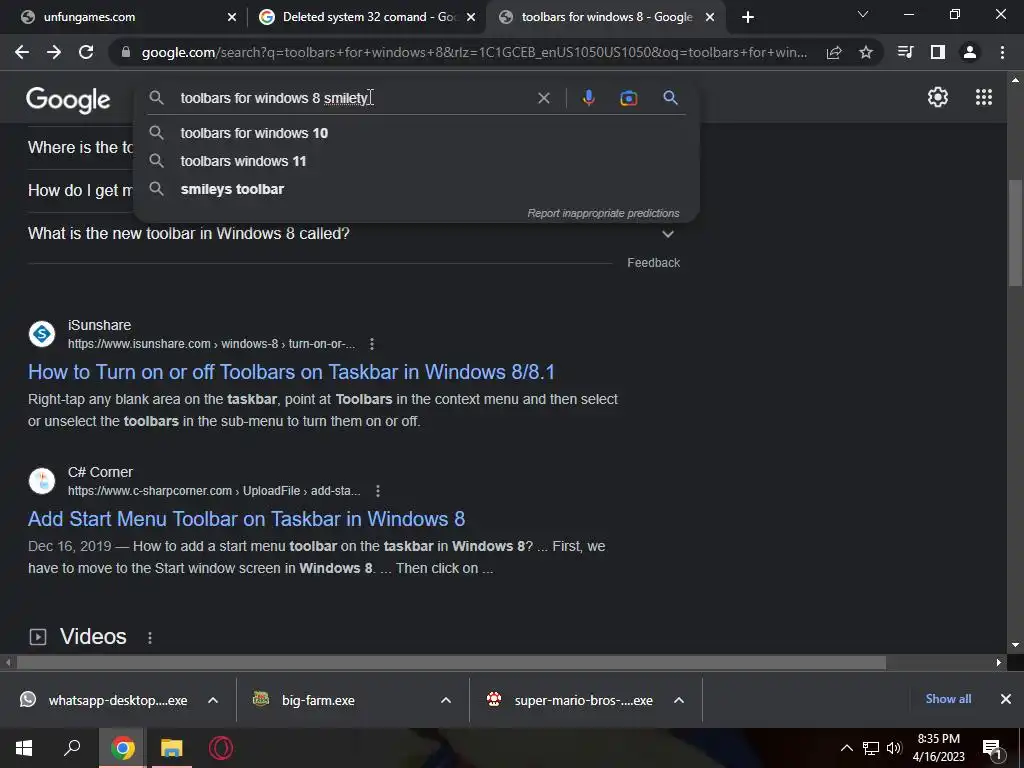
Task: Reload the current page
Action: click(x=86, y=52)
